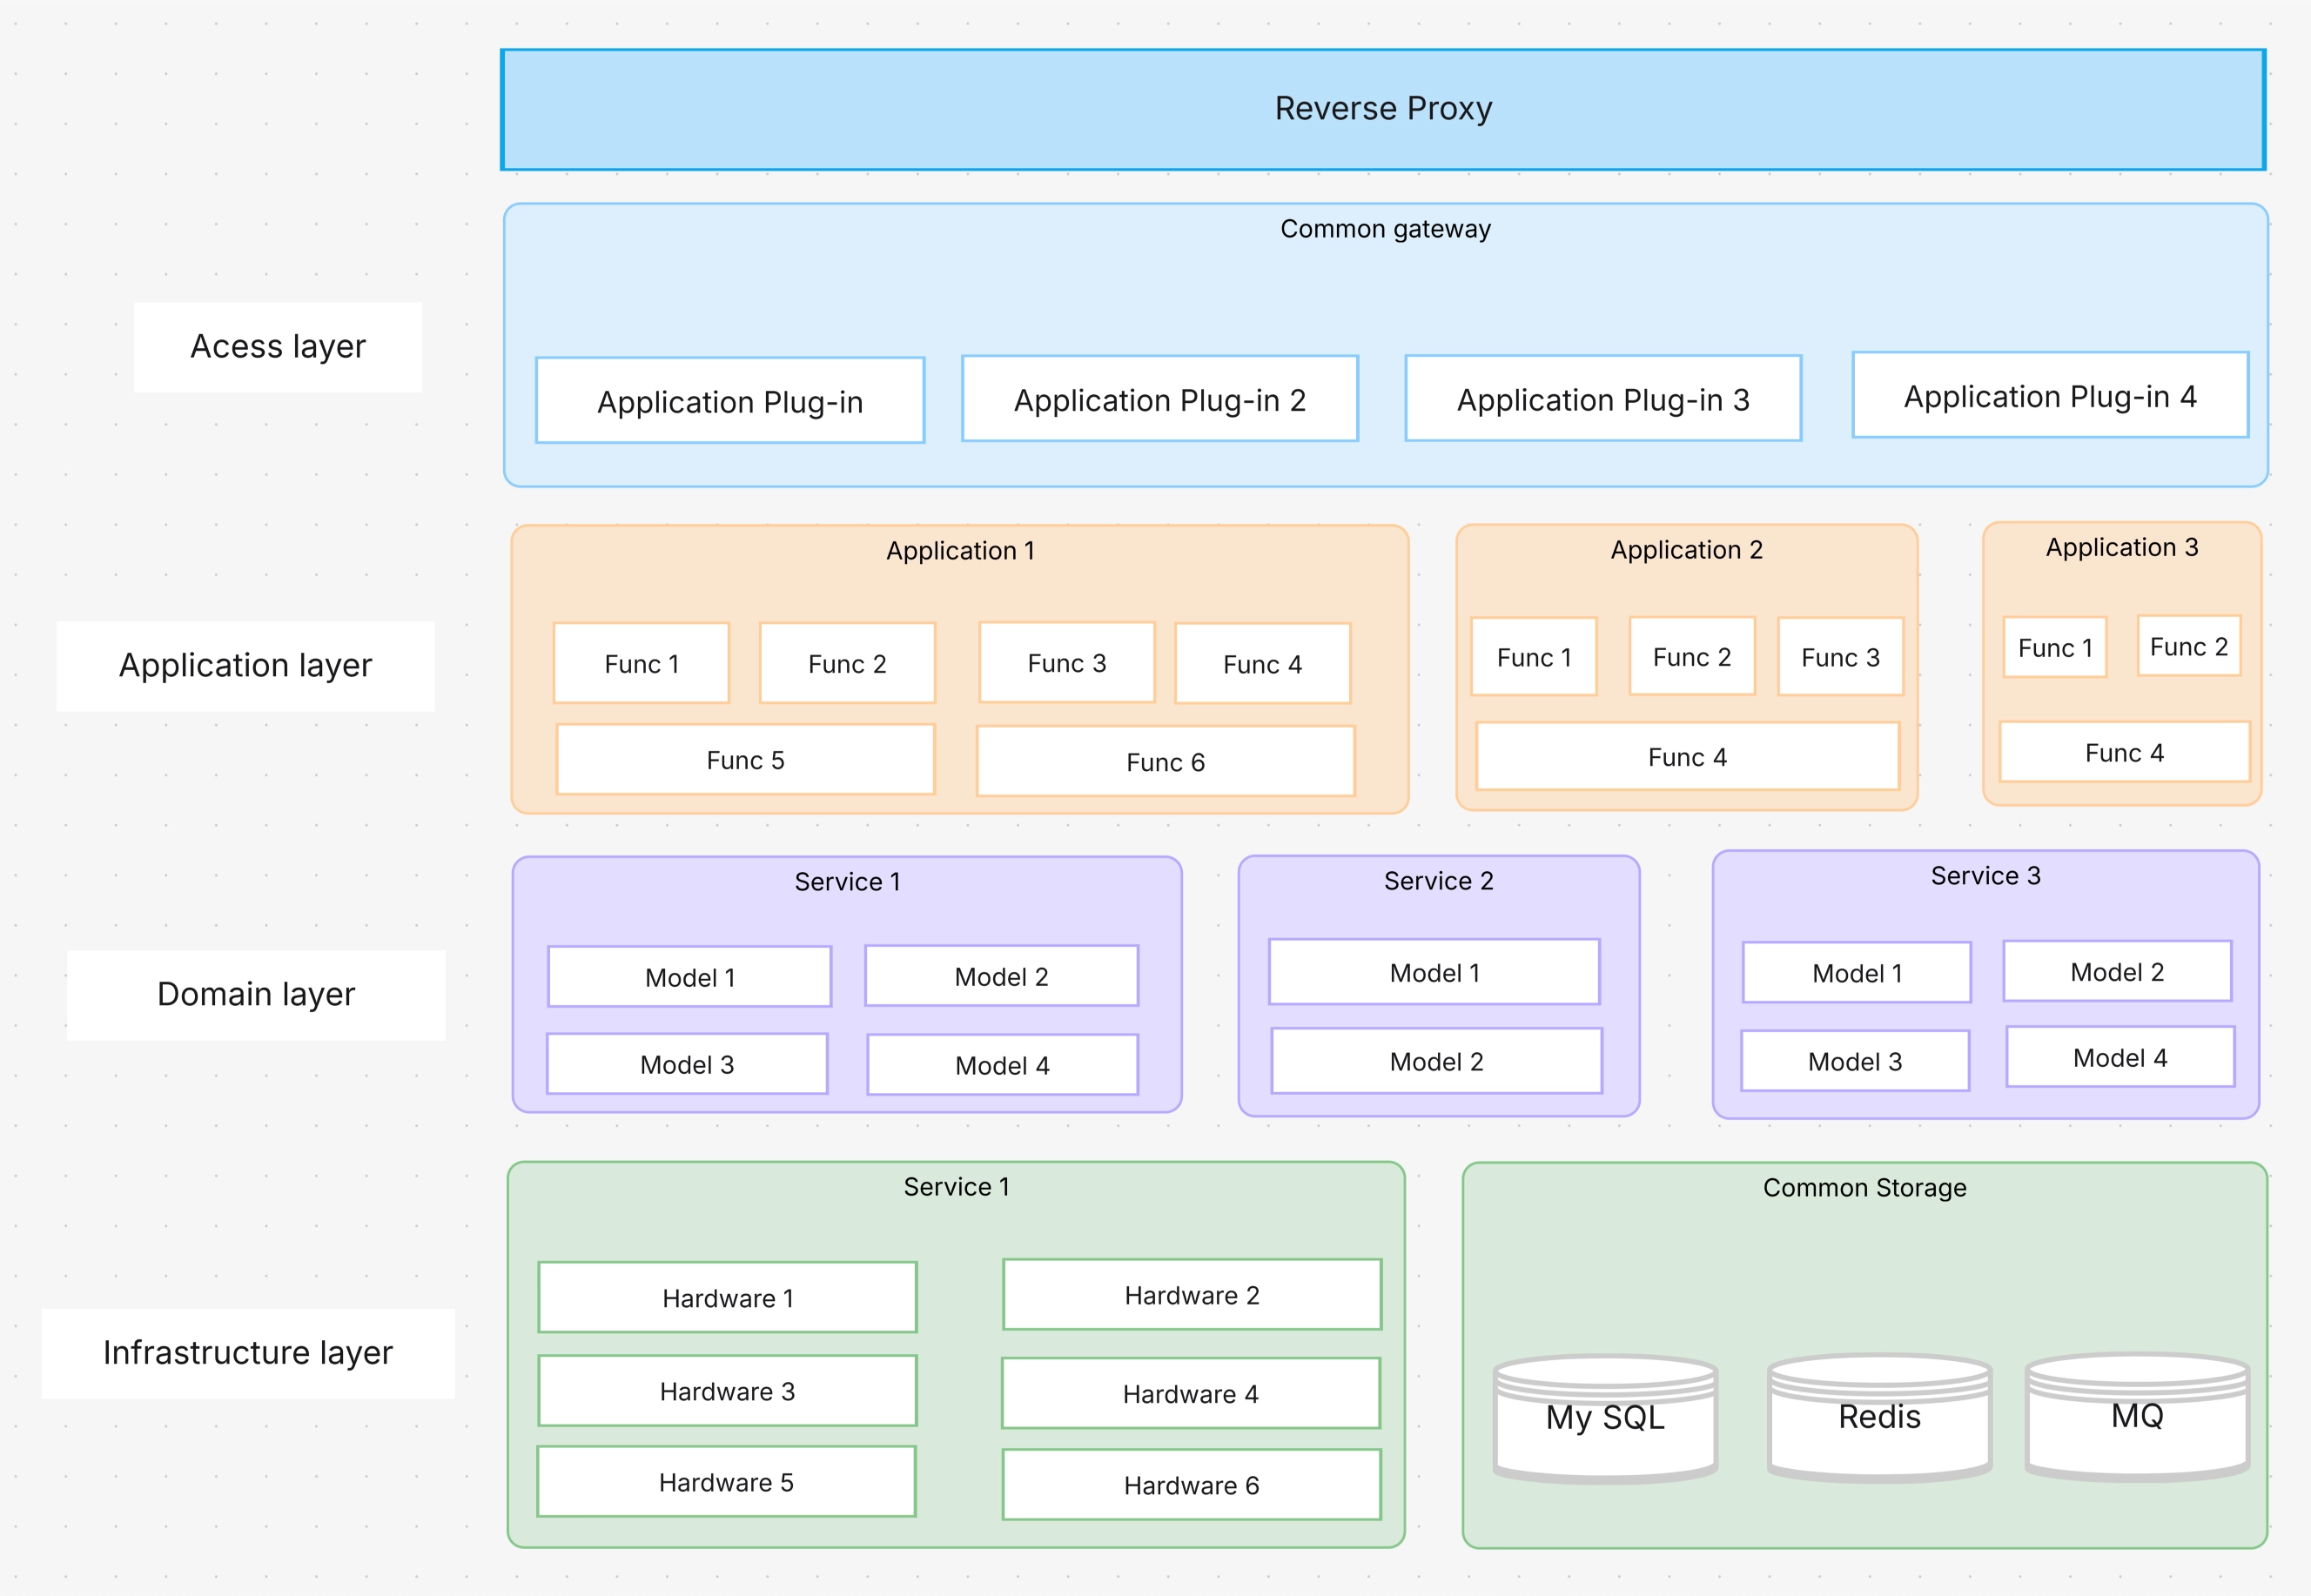Click the Redis database cylinder shape
Viewport: 2311px width, 1596px height.
[1879, 1417]
